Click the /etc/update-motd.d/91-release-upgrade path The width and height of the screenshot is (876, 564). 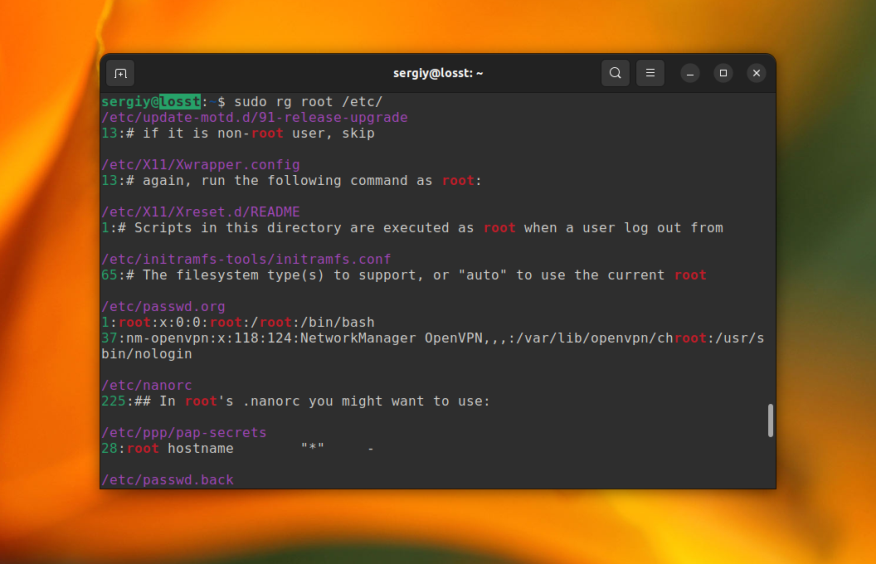pos(254,117)
